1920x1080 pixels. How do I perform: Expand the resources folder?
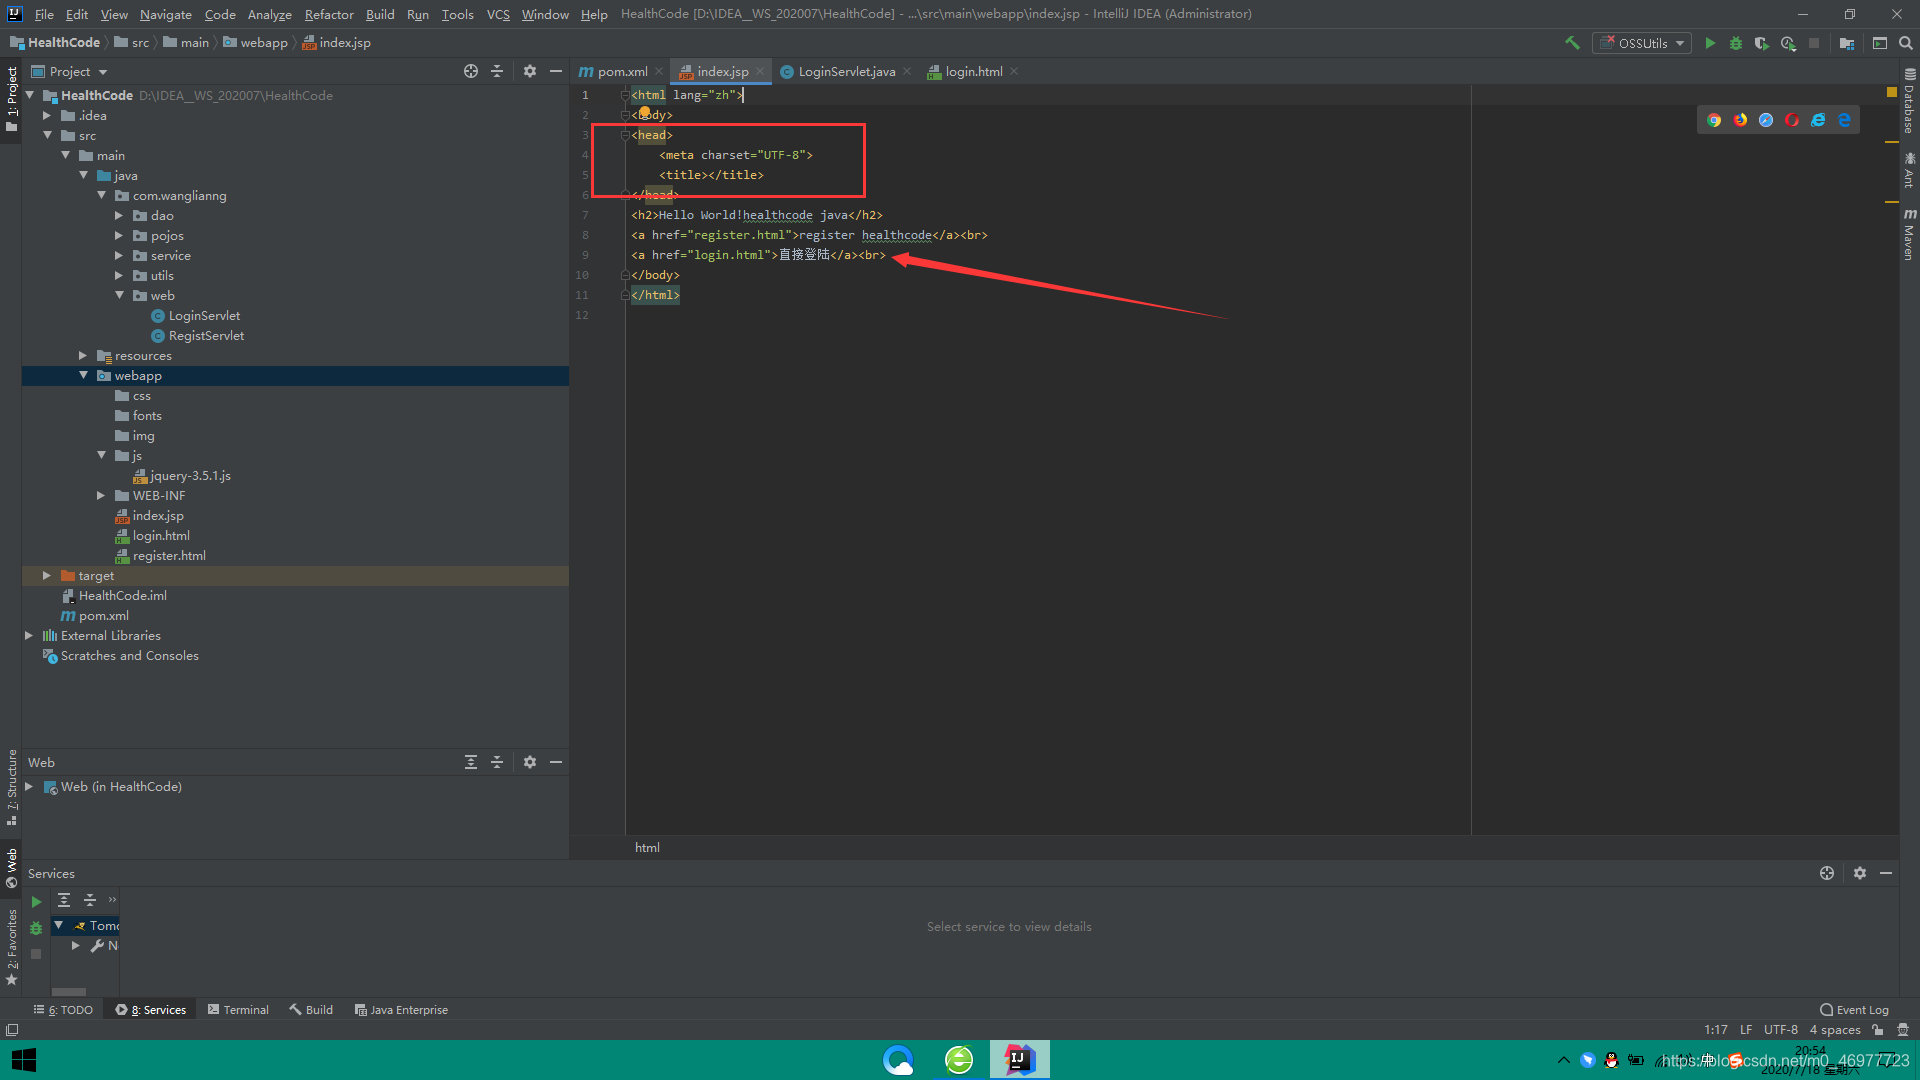click(x=83, y=355)
